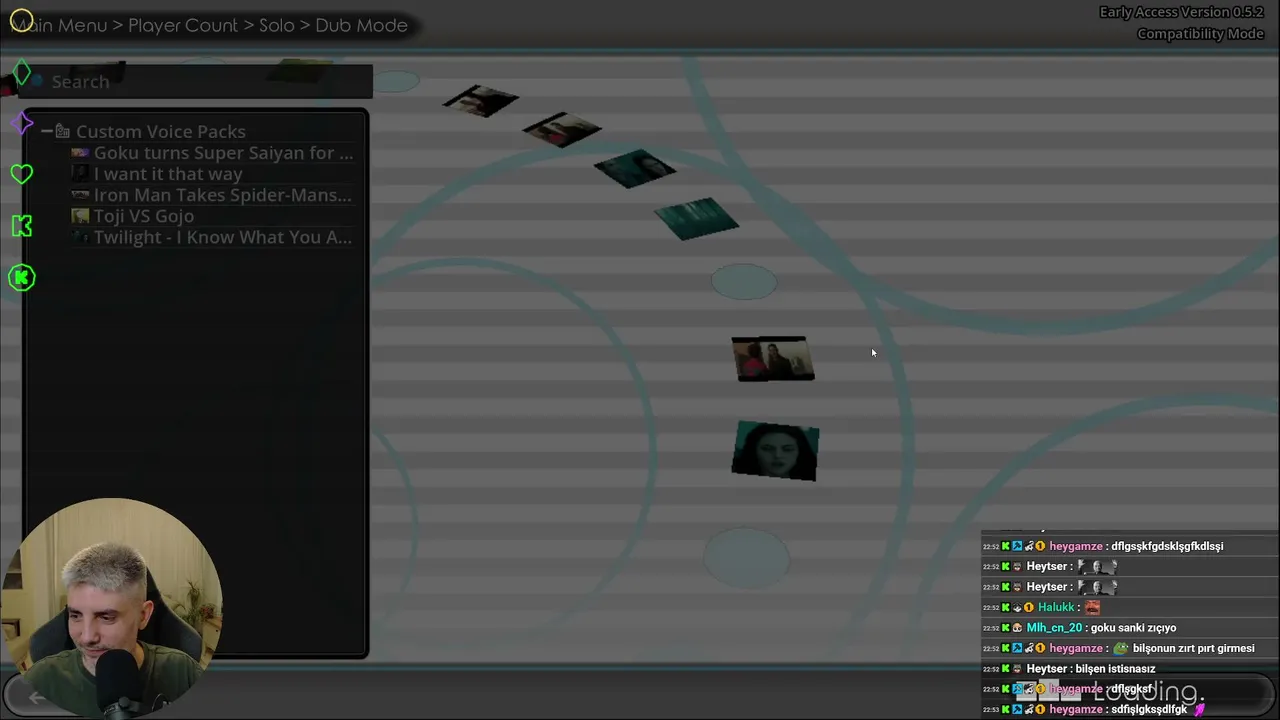Click the thumbnail showing two seated people
The image size is (1280, 720).
tap(773, 359)
